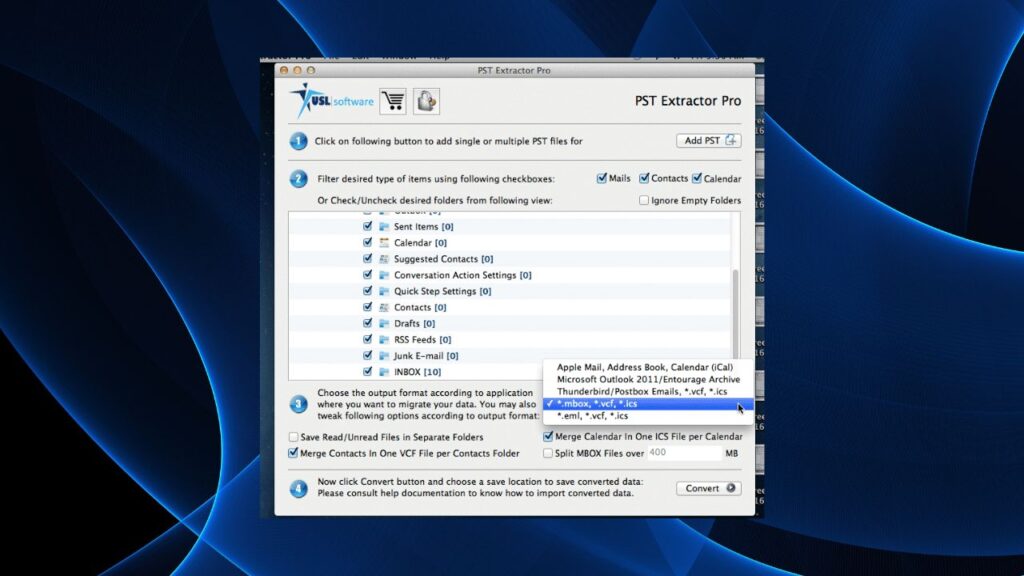
Task: Click the Suggested Contacts folder icon
Action: (384, 259)
